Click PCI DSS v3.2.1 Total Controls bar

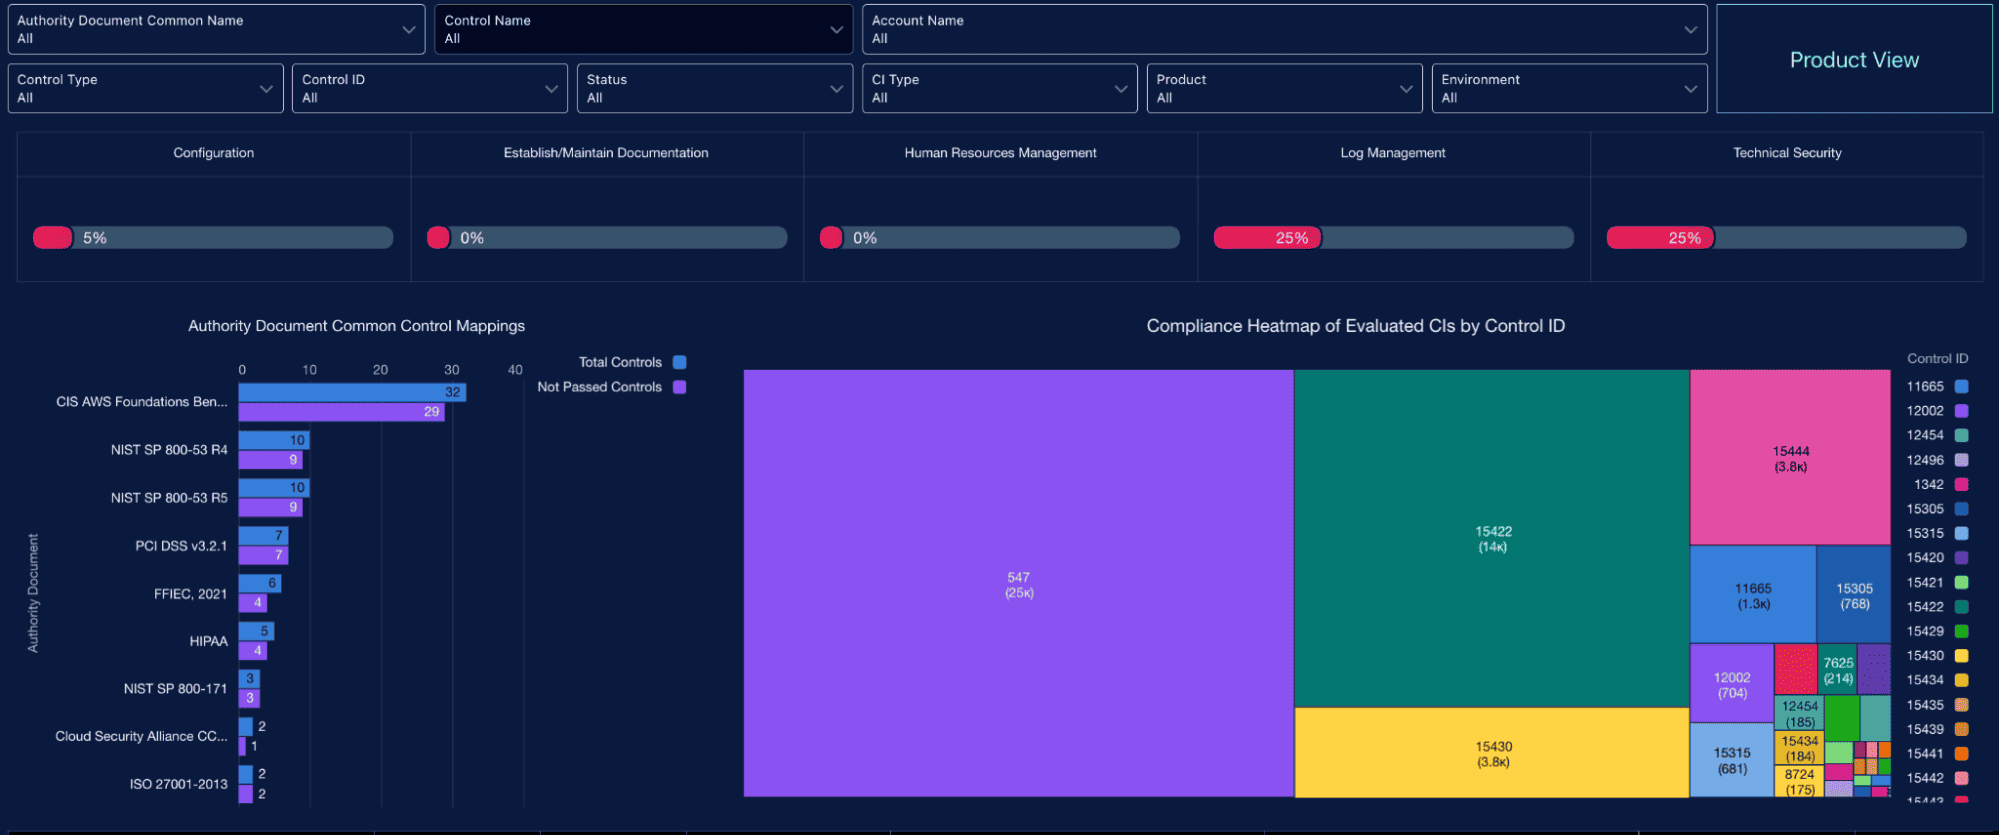pos(264,535)
